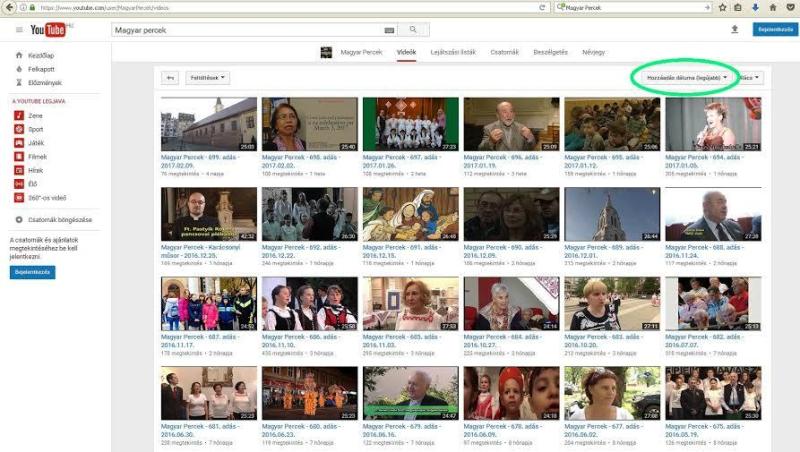Click the YouTube logo

48,30
